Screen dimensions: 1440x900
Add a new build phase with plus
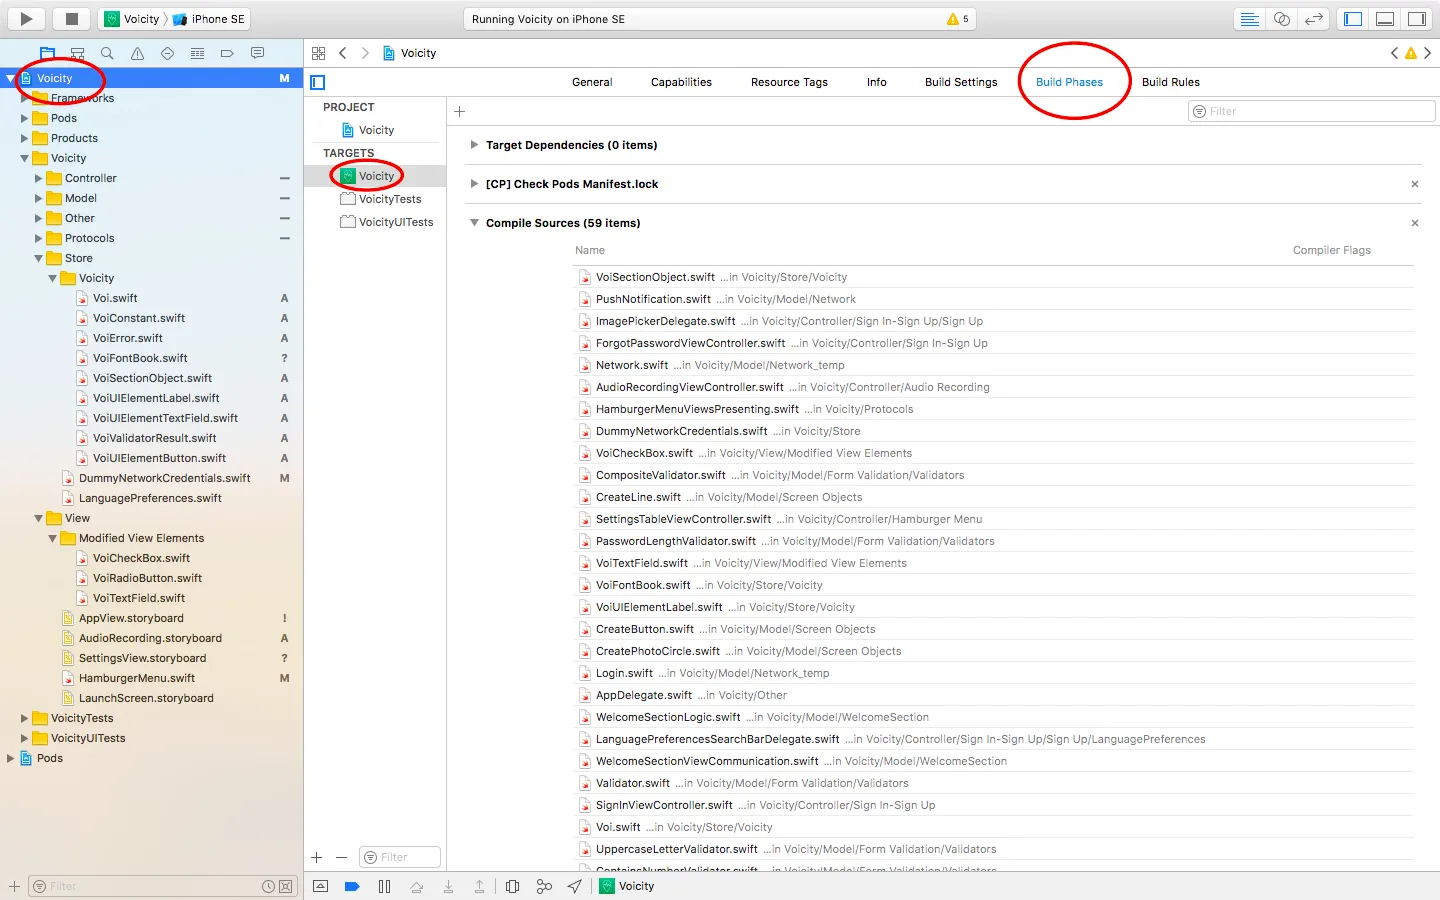(460, 112)
